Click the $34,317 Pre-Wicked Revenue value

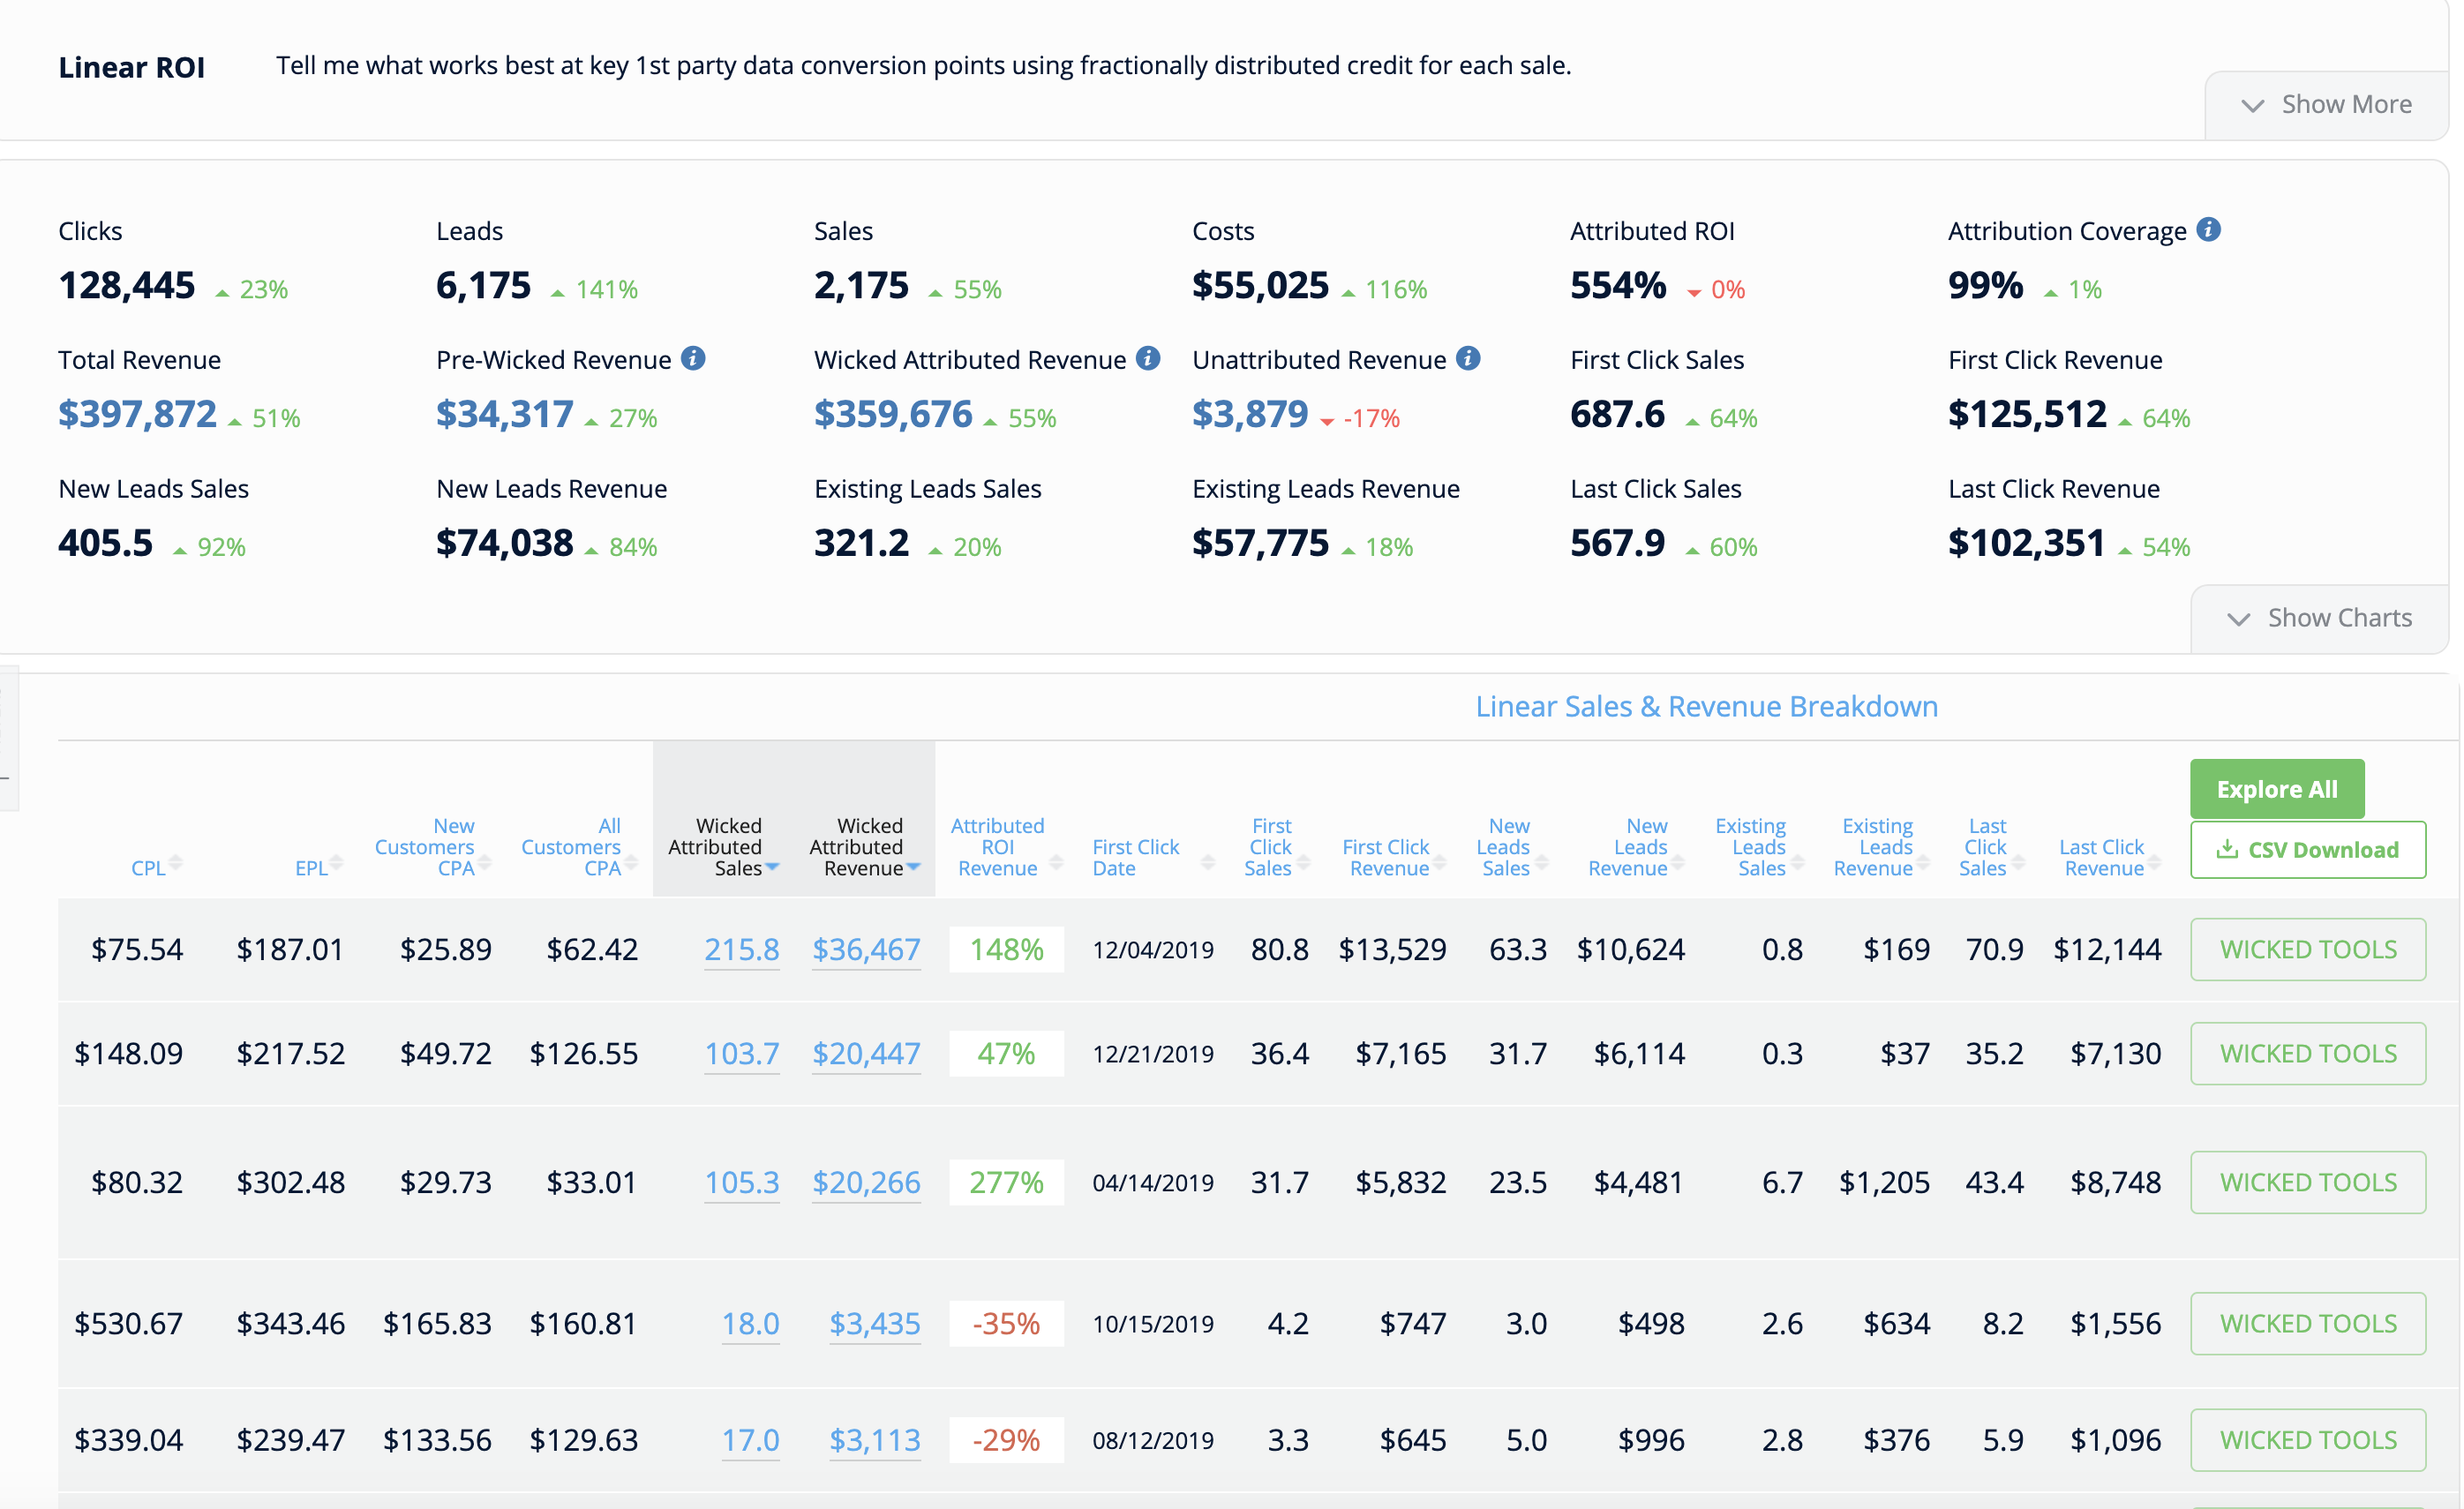click(x=505, y=414)
